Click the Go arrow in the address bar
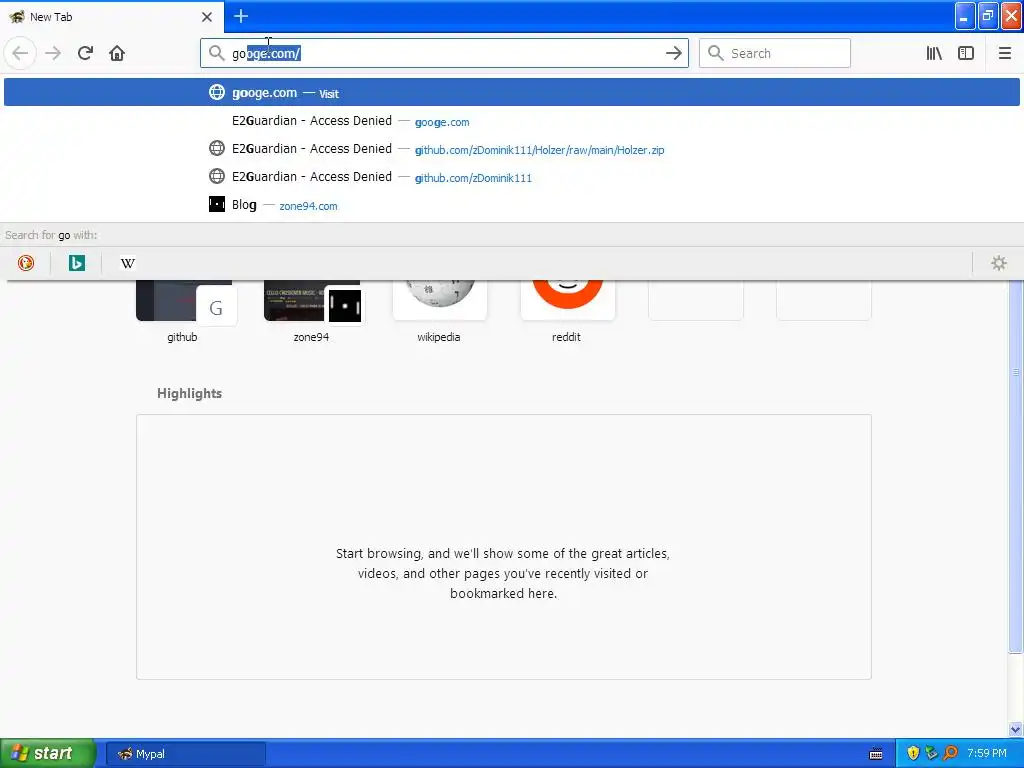 (x=673, y=53)
